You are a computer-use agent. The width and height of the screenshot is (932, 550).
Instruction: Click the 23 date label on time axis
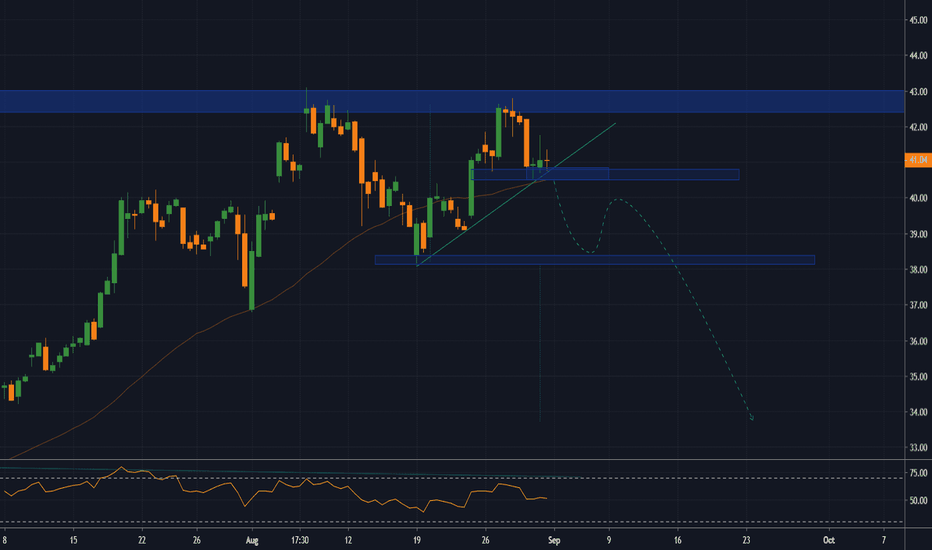pyautogui.click(x=747, y=540)
